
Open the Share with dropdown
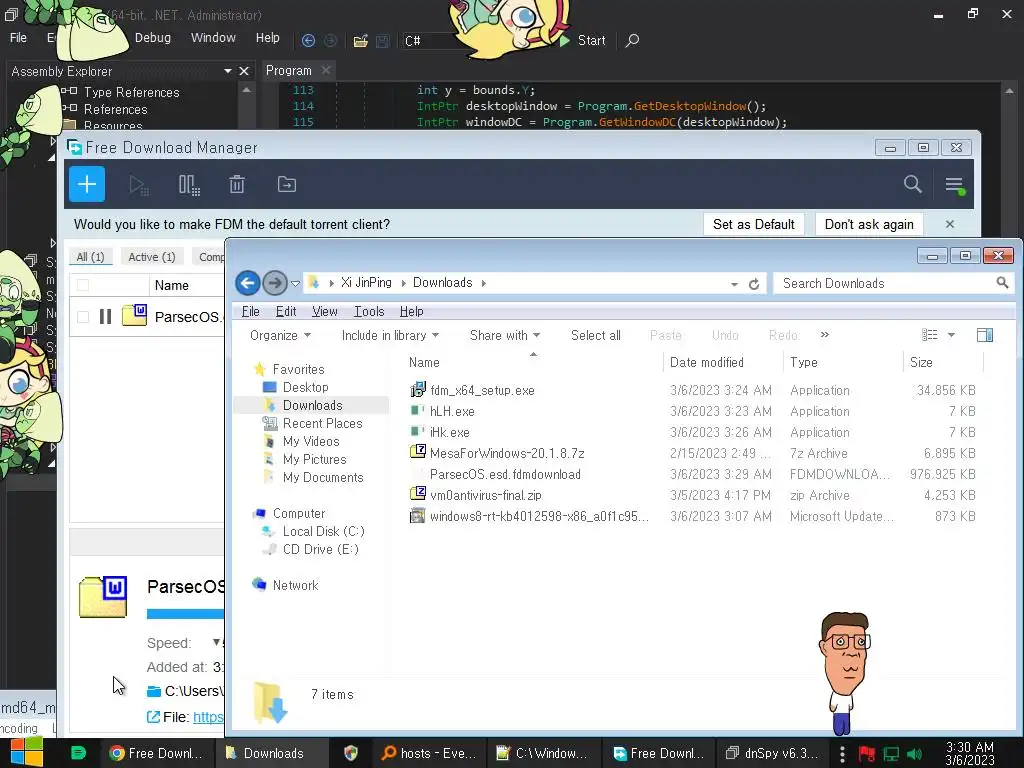(505, 335)
